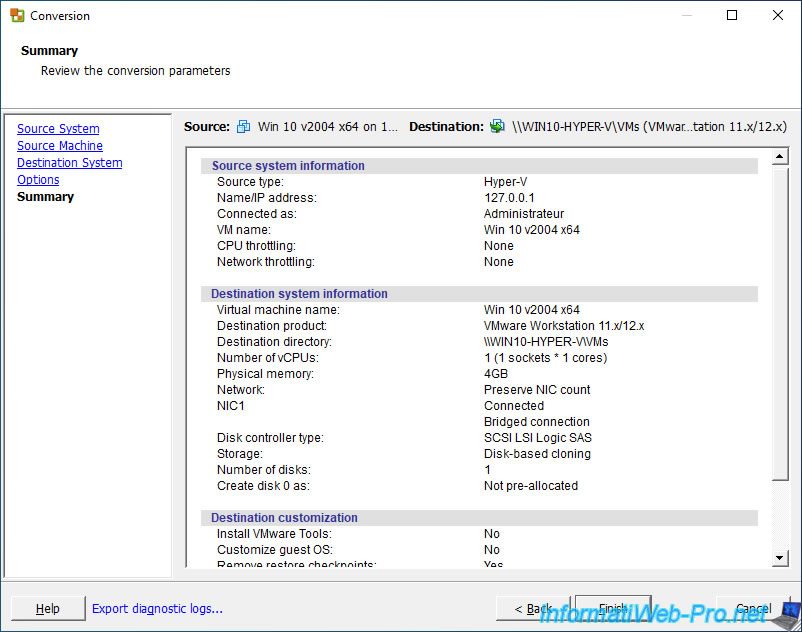Click the Name/IP address label
Viewport: 802px width, 632px height.
pos(266,198)
